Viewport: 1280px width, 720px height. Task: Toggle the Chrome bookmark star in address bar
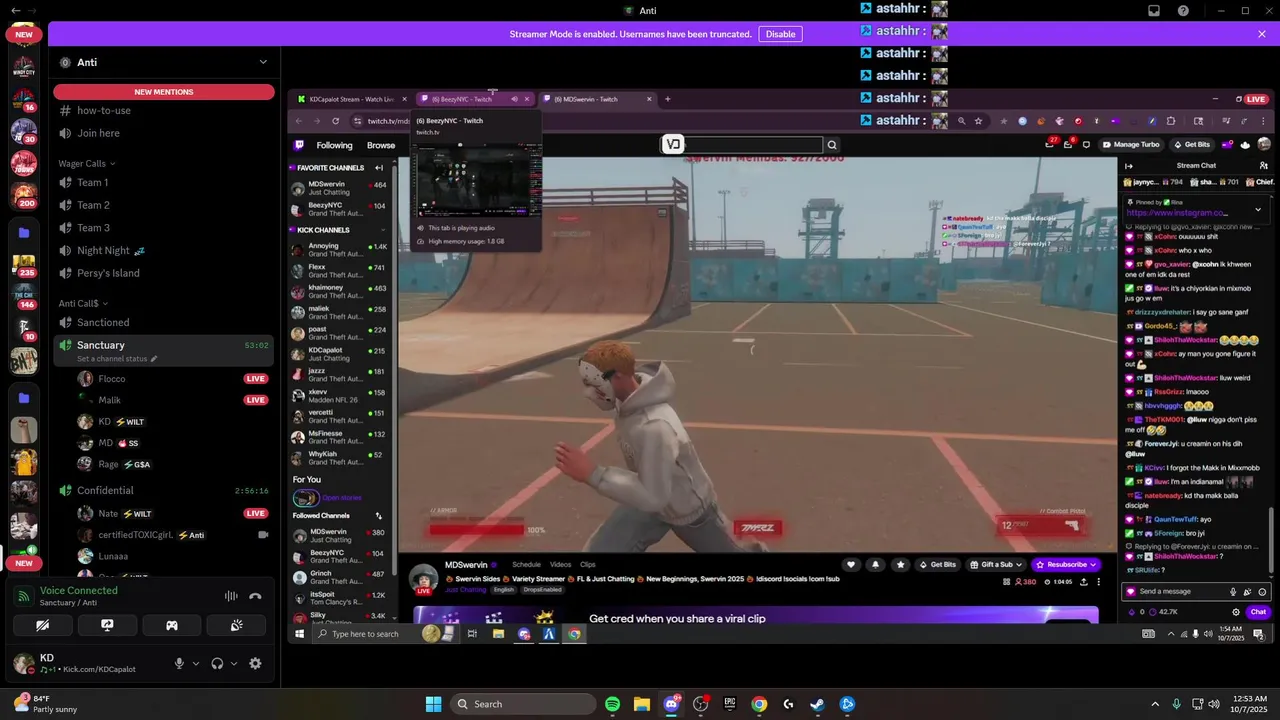[978, 121]
